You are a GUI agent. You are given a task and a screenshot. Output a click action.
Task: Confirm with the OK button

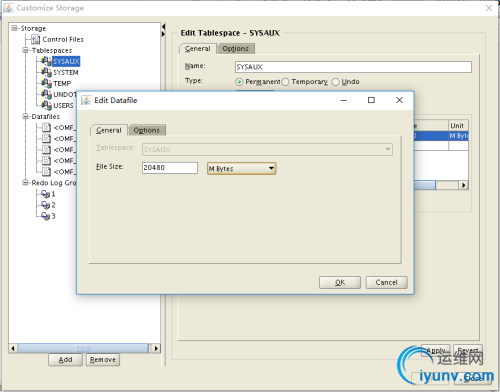tap(340, 282)
